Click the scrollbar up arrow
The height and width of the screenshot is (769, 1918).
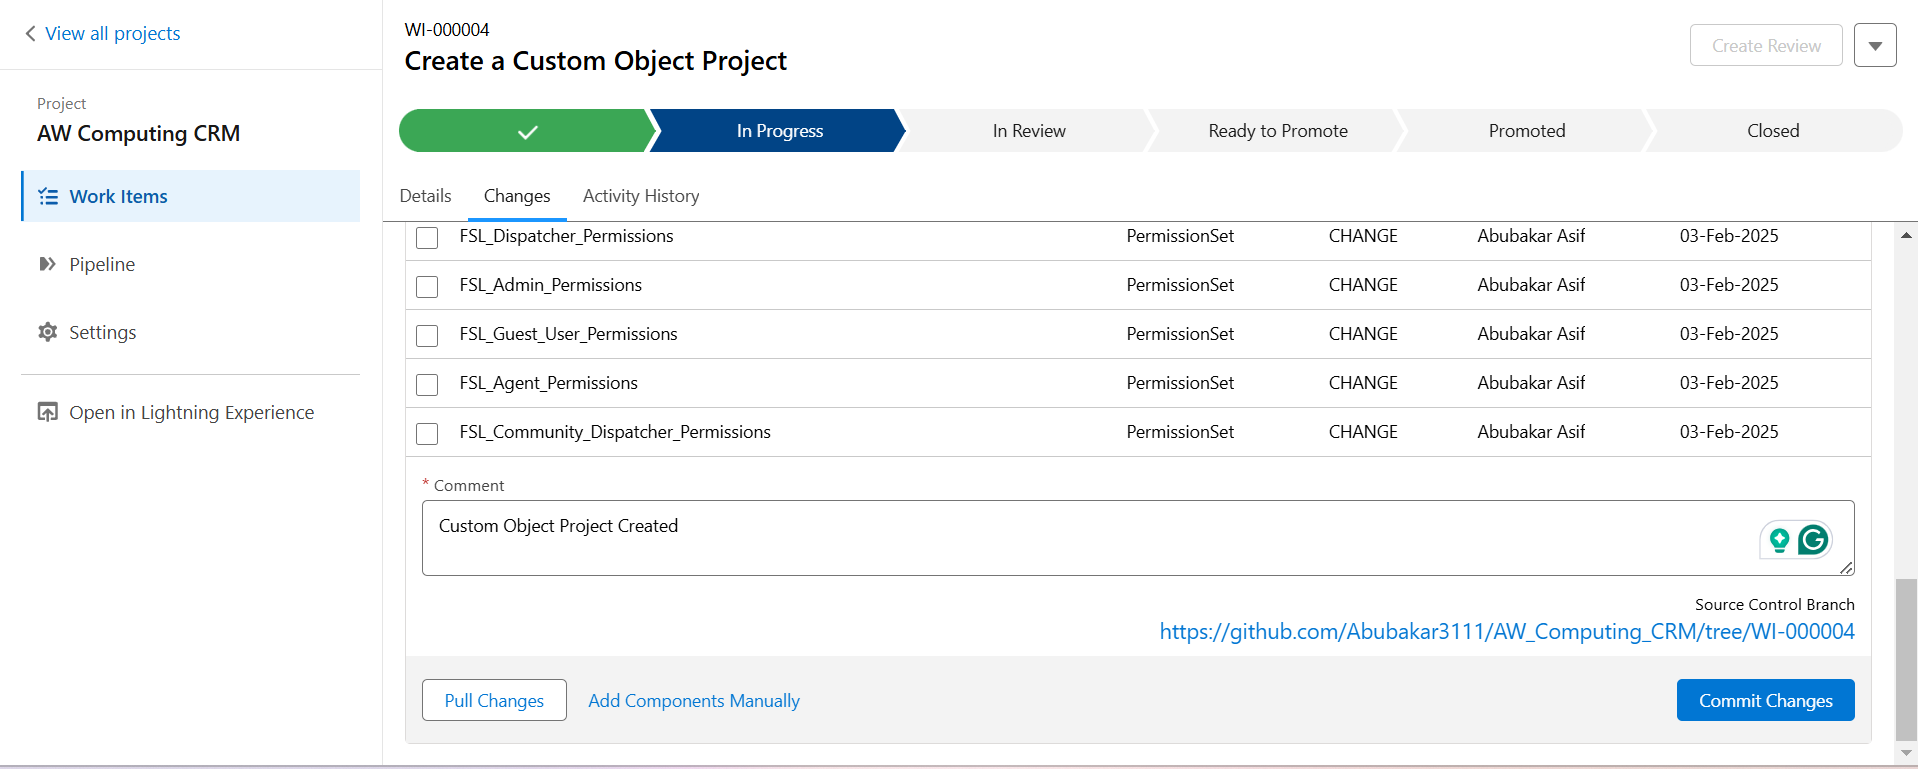(1906, 236)
